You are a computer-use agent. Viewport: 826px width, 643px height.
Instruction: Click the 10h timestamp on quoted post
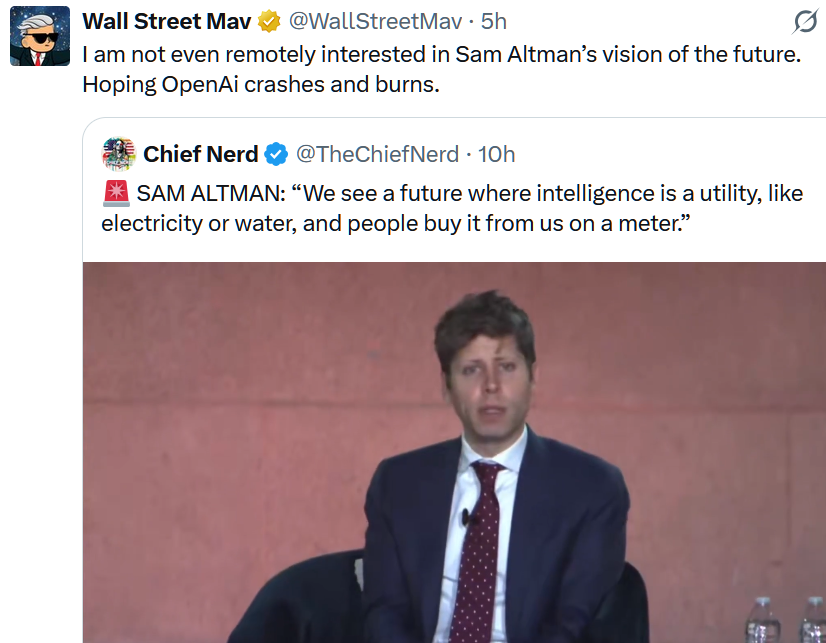click(x=496, y=154)
